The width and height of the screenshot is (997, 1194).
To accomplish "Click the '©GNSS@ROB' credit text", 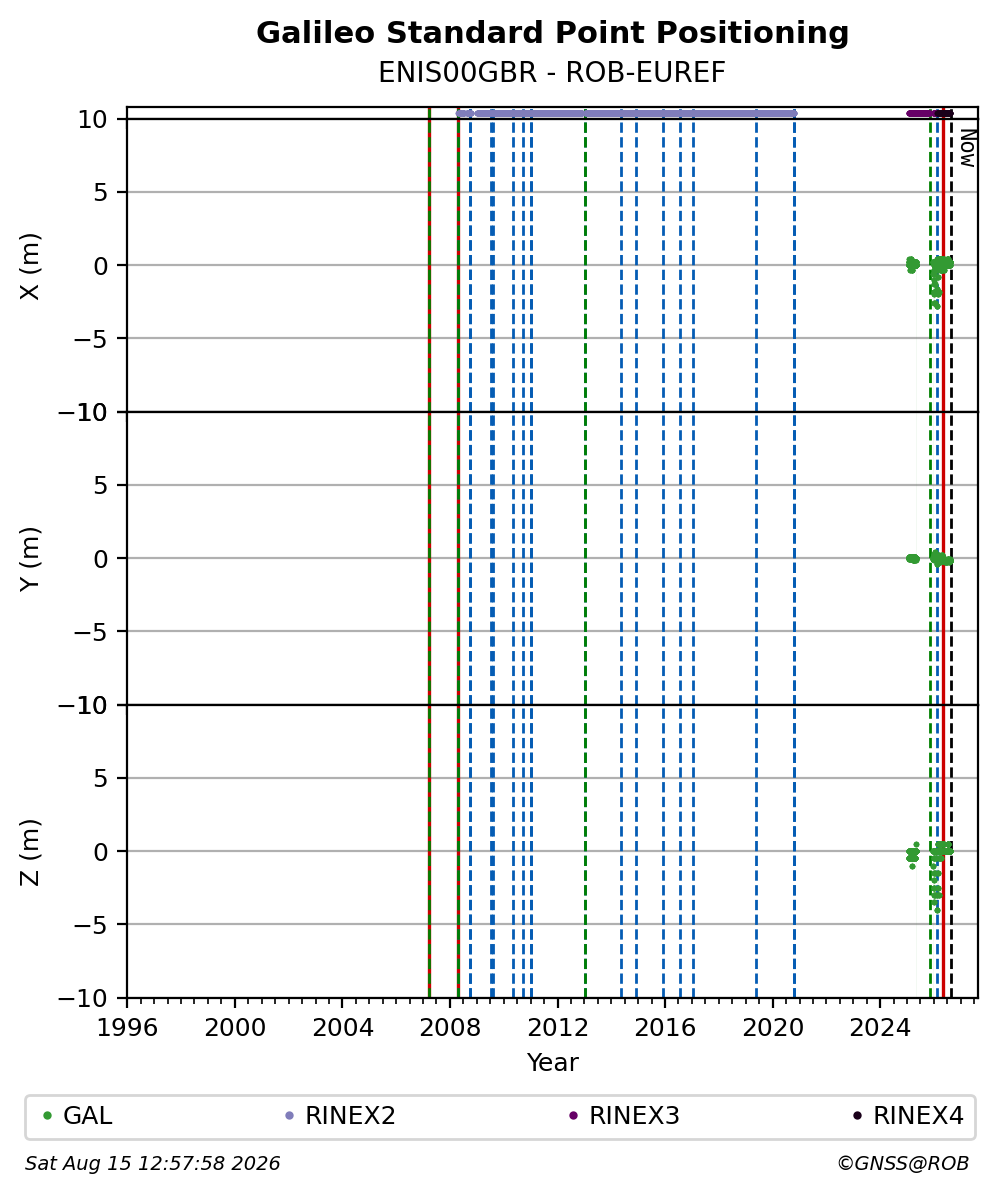I will [x=903, y=1164].
